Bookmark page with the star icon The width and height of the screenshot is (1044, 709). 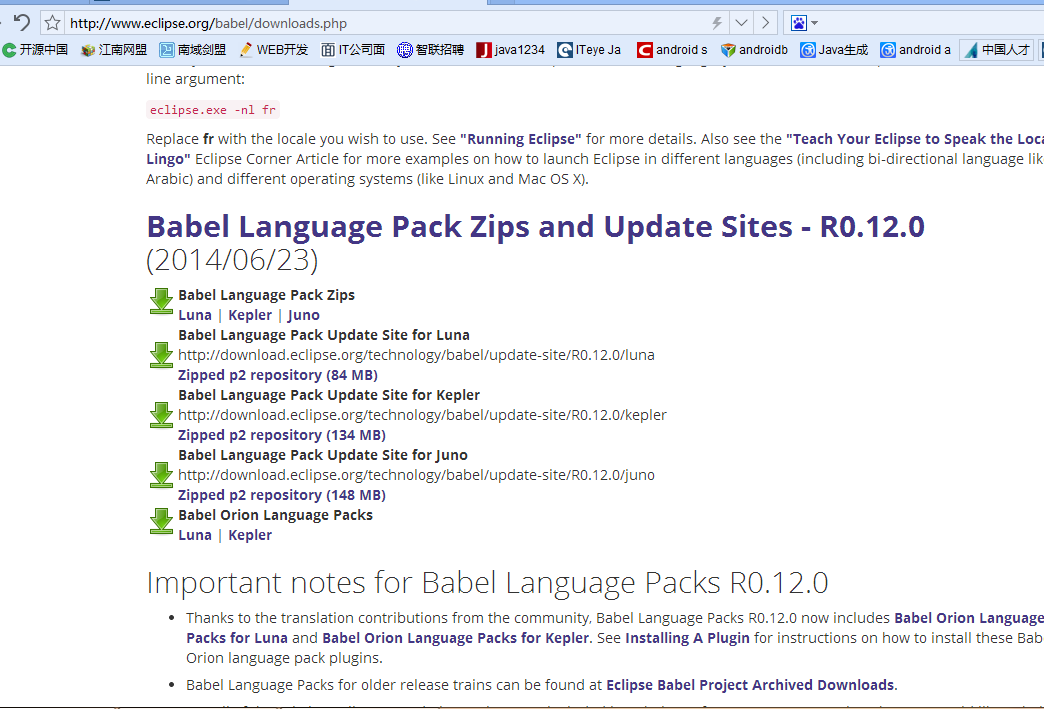click(52, 23)
